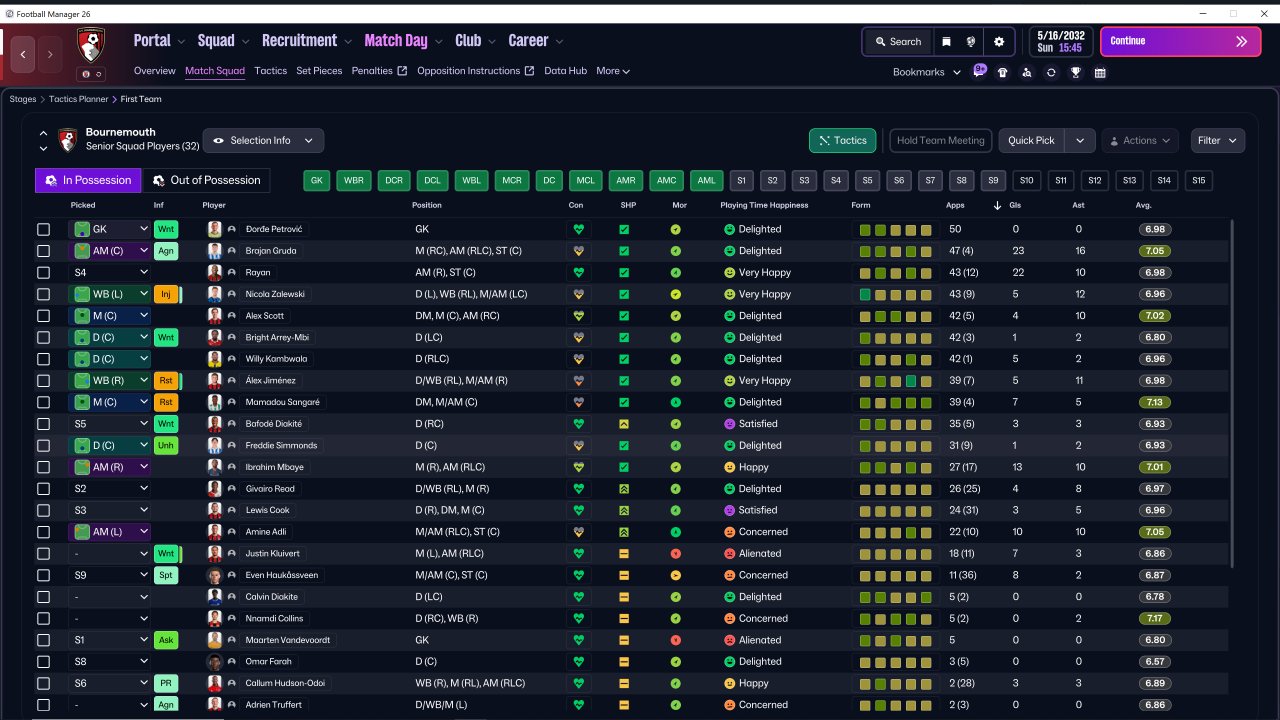Image resolution: width=1280 pixels, height=720 pixels.
Task: Tick the checkbox for Willy Kambwala
Action: (x=43, y=359)
